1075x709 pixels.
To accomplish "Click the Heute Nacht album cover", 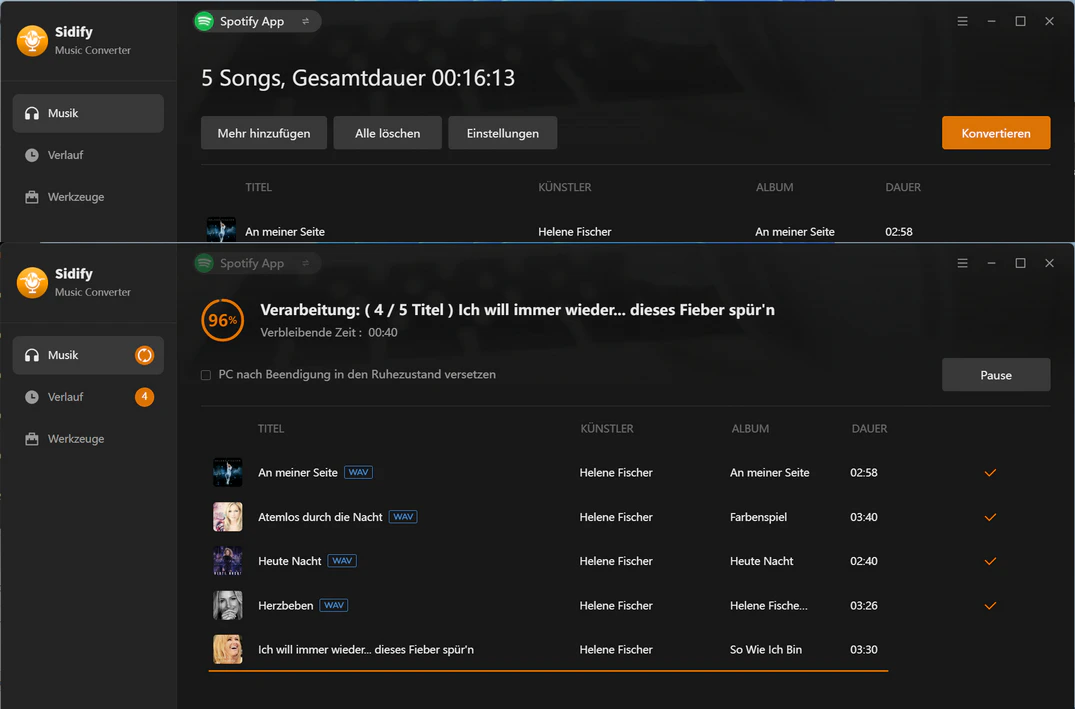I will 228,561.
